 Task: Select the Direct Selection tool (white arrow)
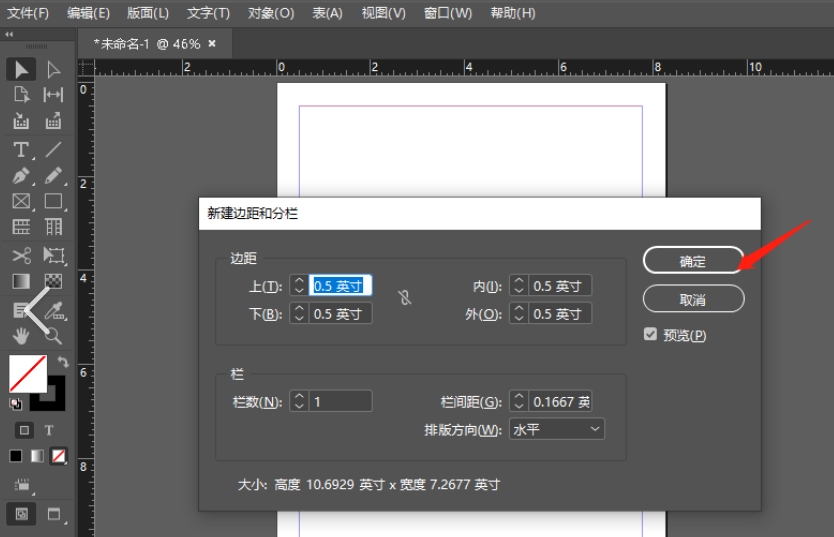tap(53, 70)
